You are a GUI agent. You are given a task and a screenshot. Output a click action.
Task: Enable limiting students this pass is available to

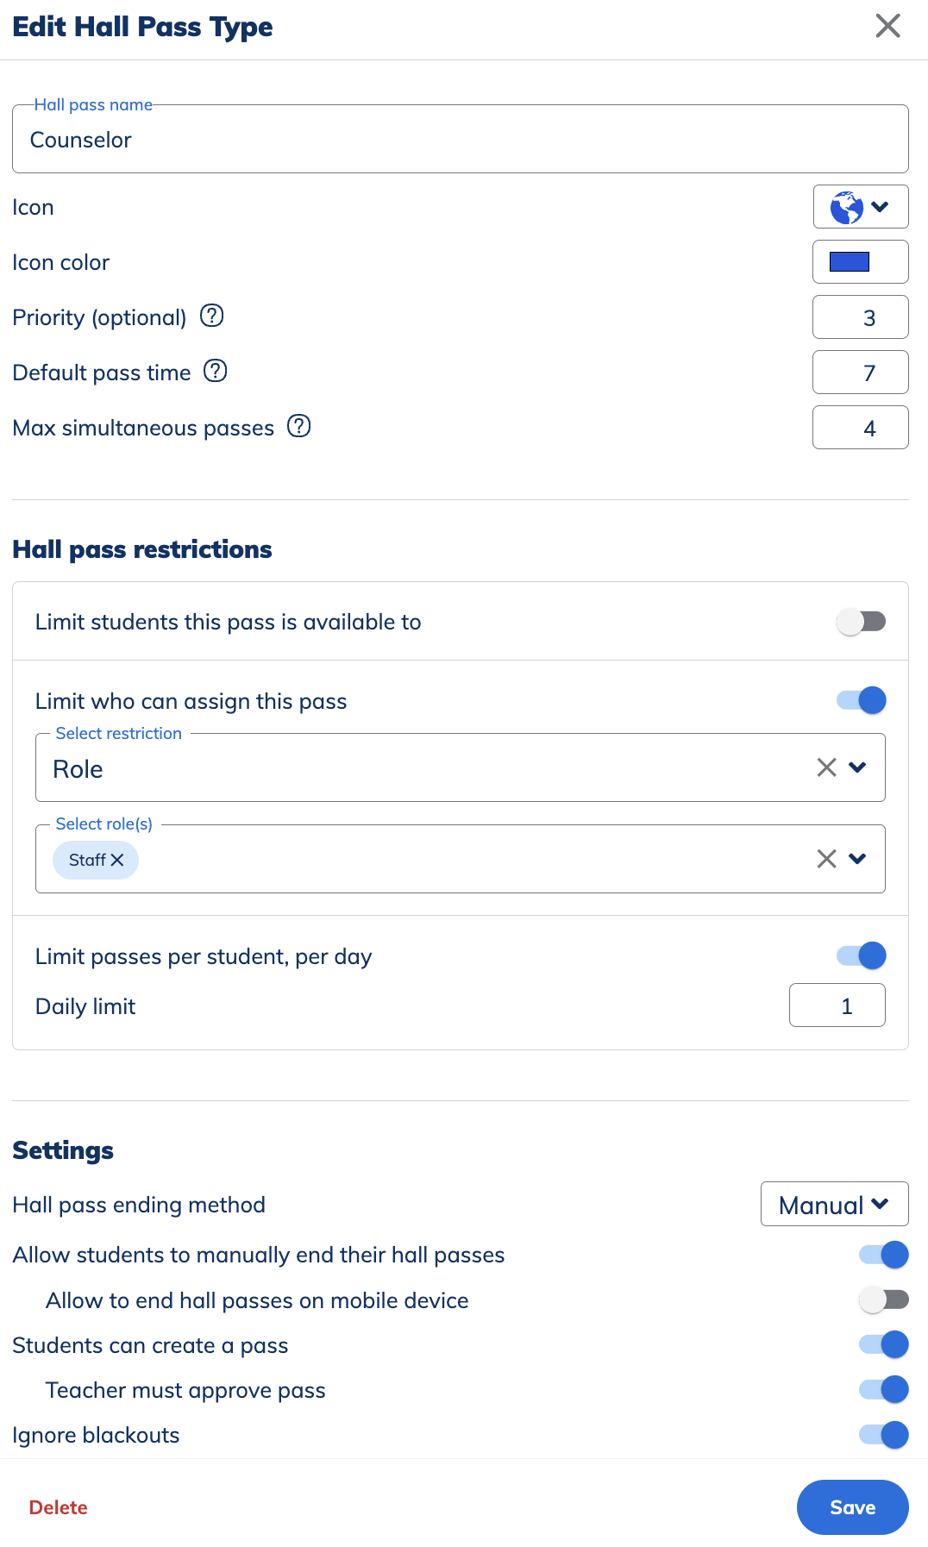(x=861, y=621)
